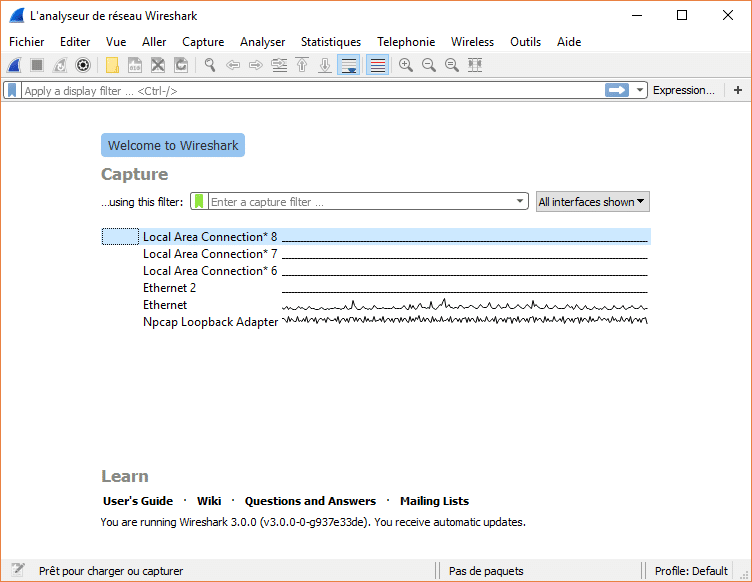The image size is (752, 582).
Task: Jump to last packet icon
Action: [325, 65]
